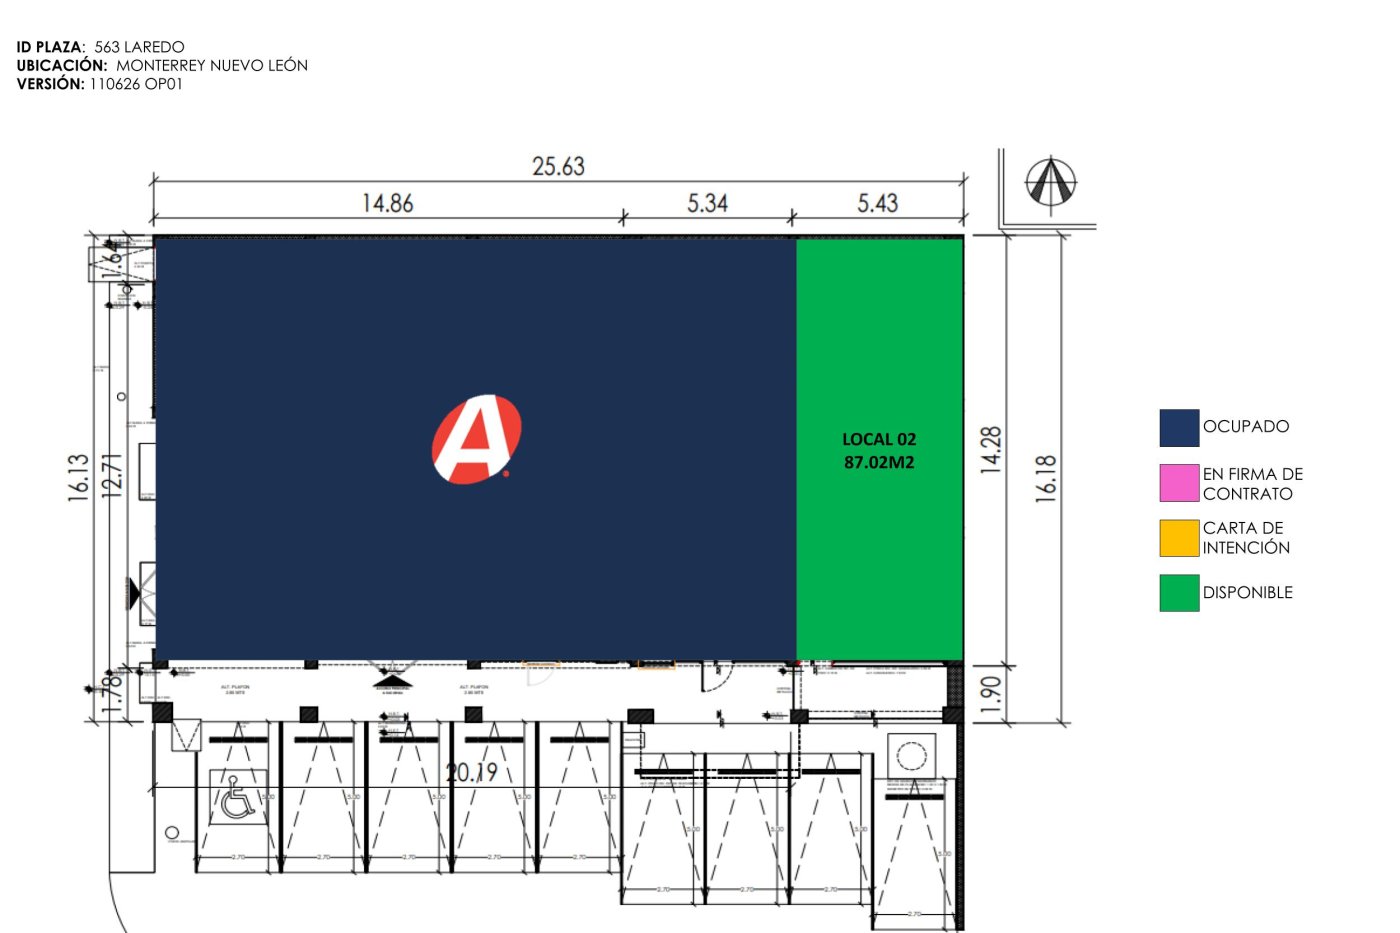Click the 14.28 vertical dimension label
This screenshot has width=1400, height=933.
point(990,449)
